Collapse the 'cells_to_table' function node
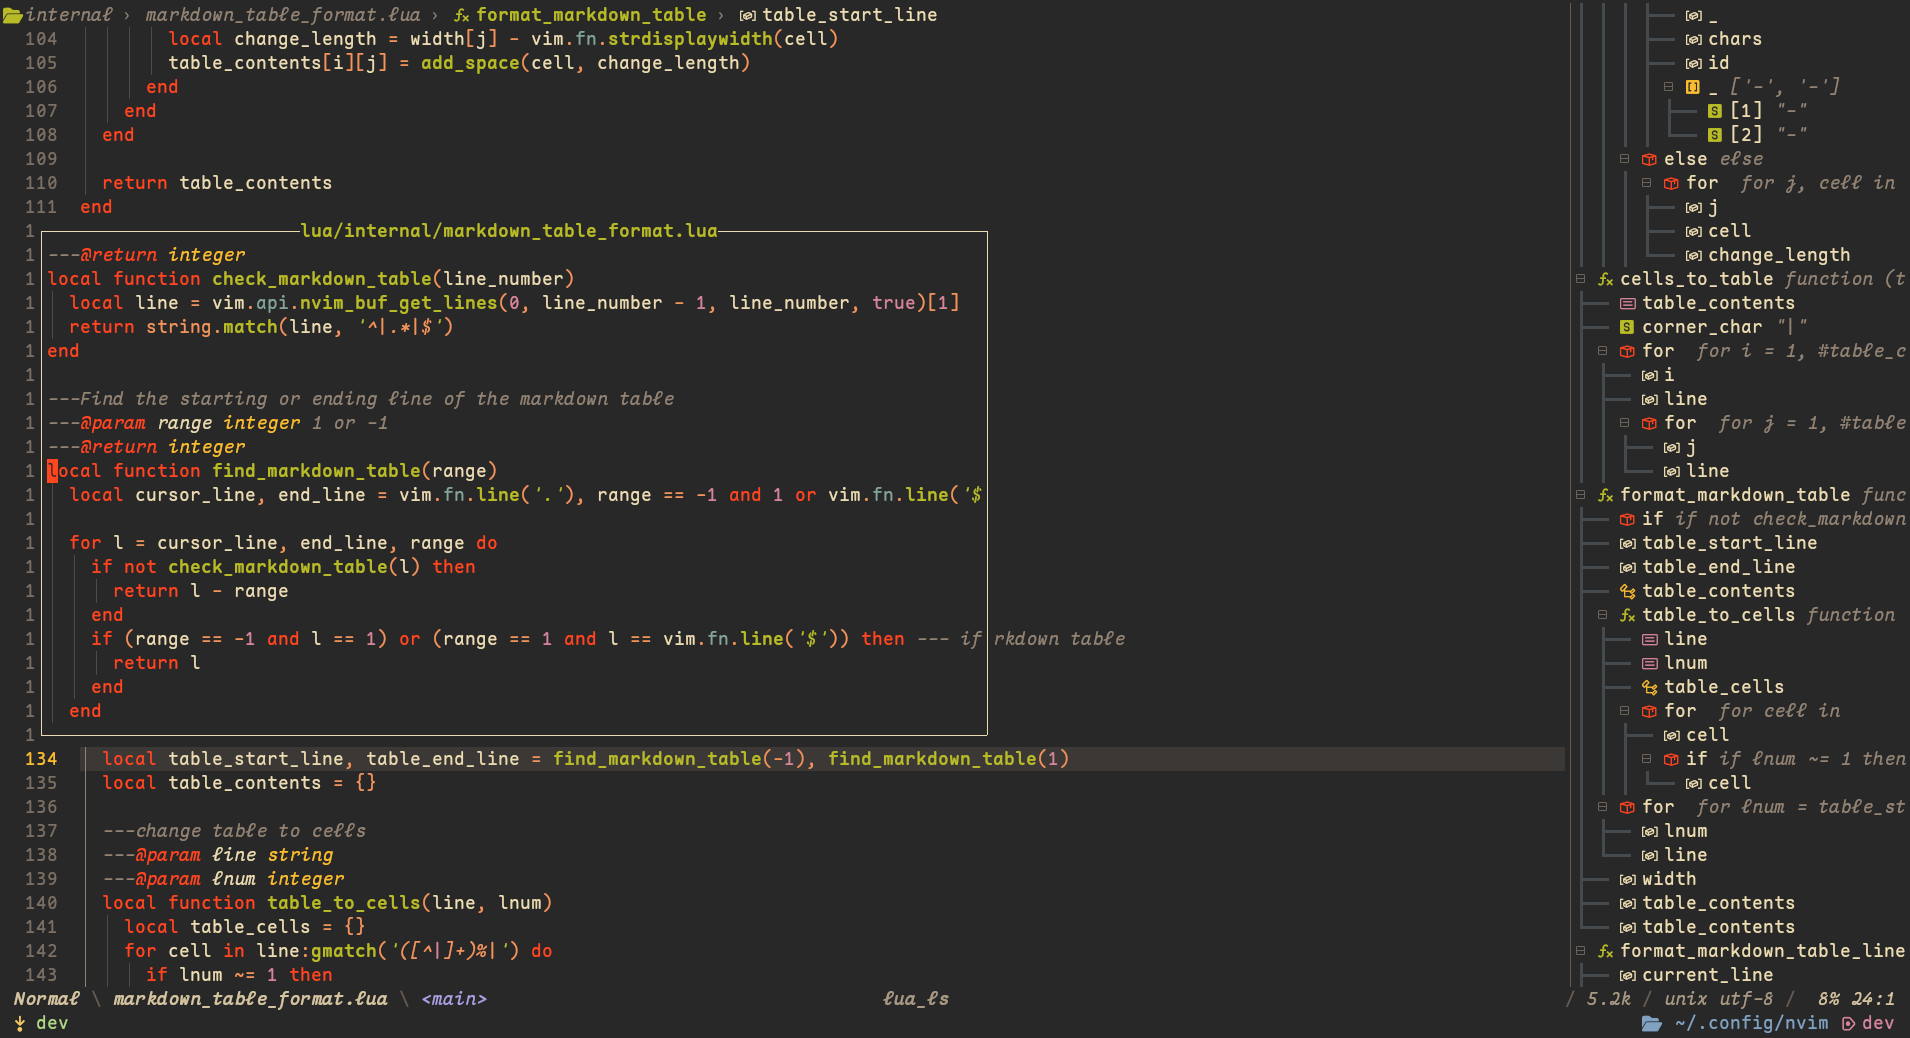 tap(1580, 279)
